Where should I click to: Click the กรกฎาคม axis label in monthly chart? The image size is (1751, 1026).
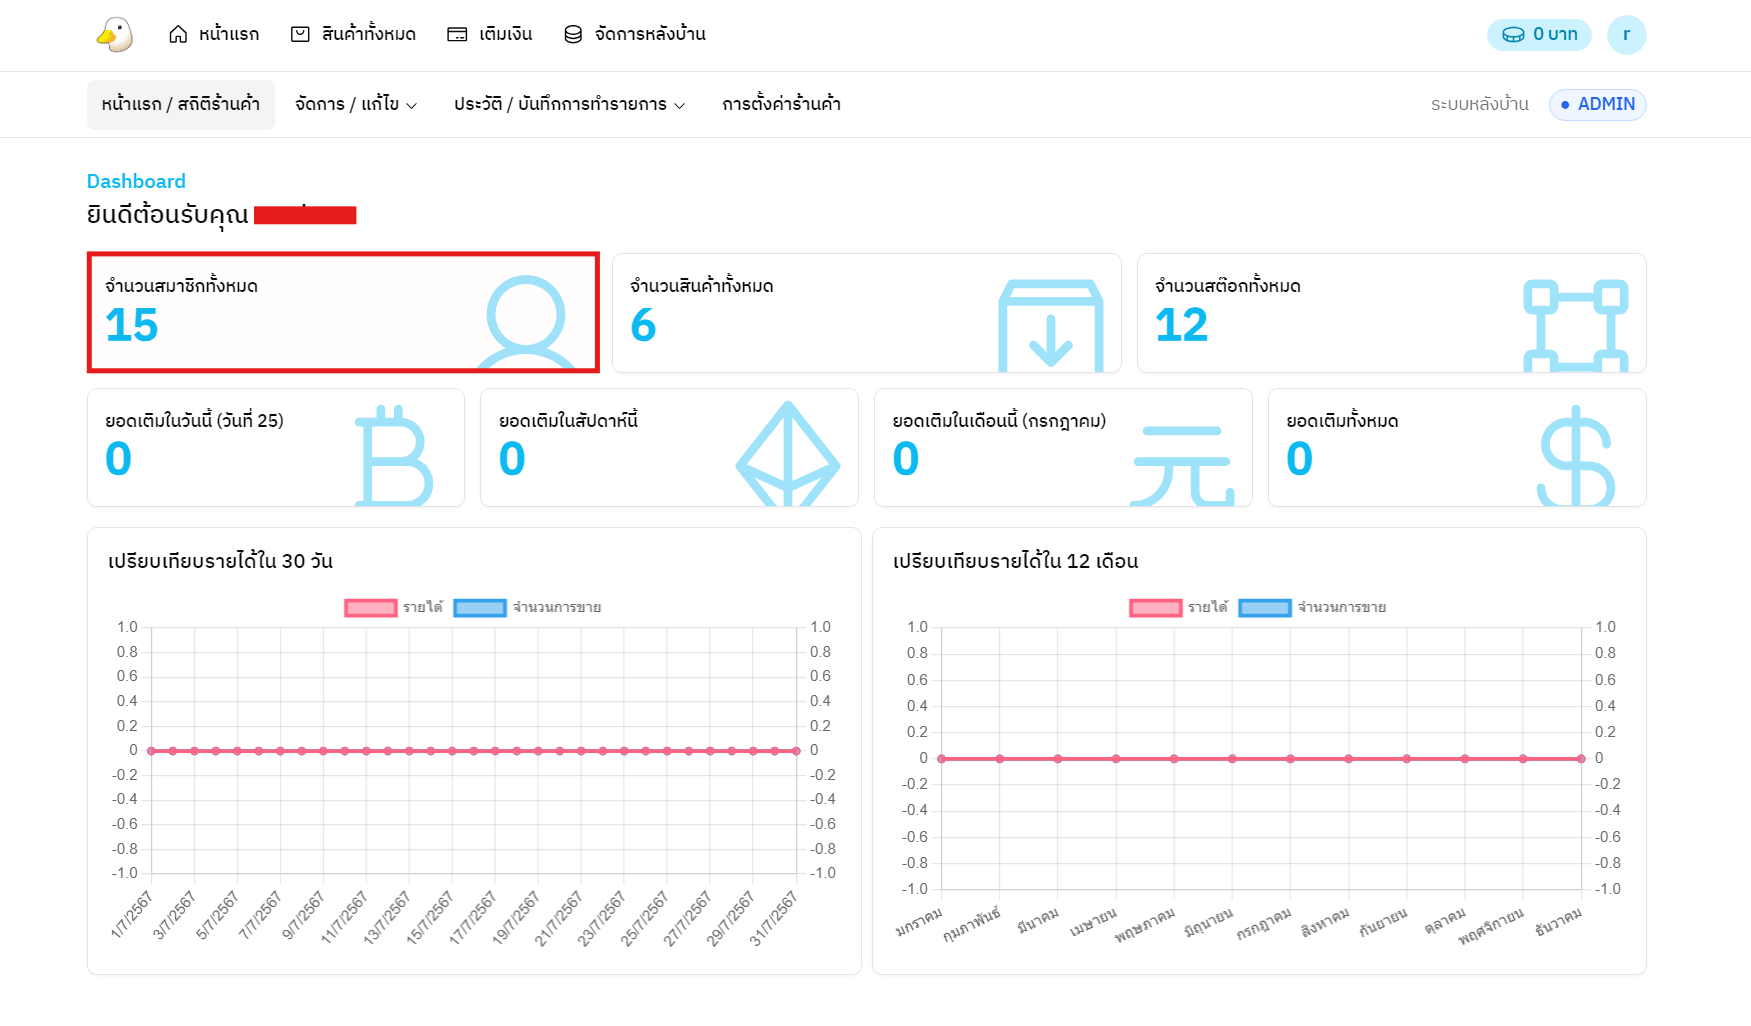point(1264,925)
